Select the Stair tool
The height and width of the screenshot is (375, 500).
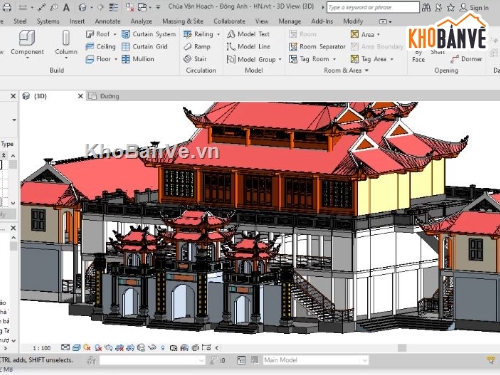tap(195, 59)
